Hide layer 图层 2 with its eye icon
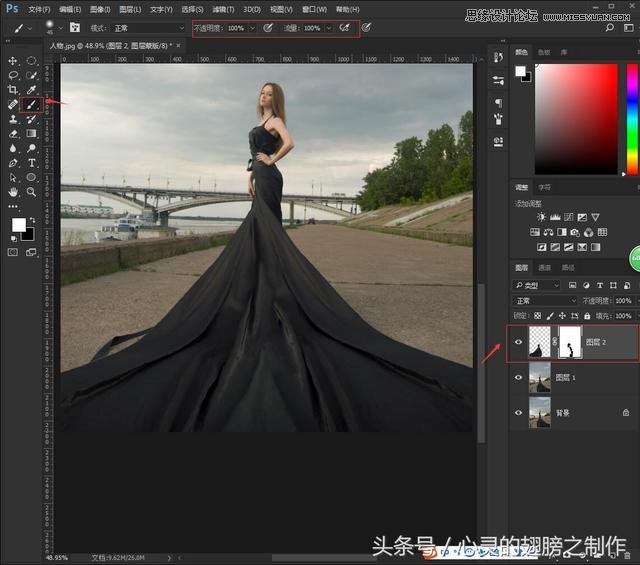Screen dimensions: 640x565 click(518, 342)
